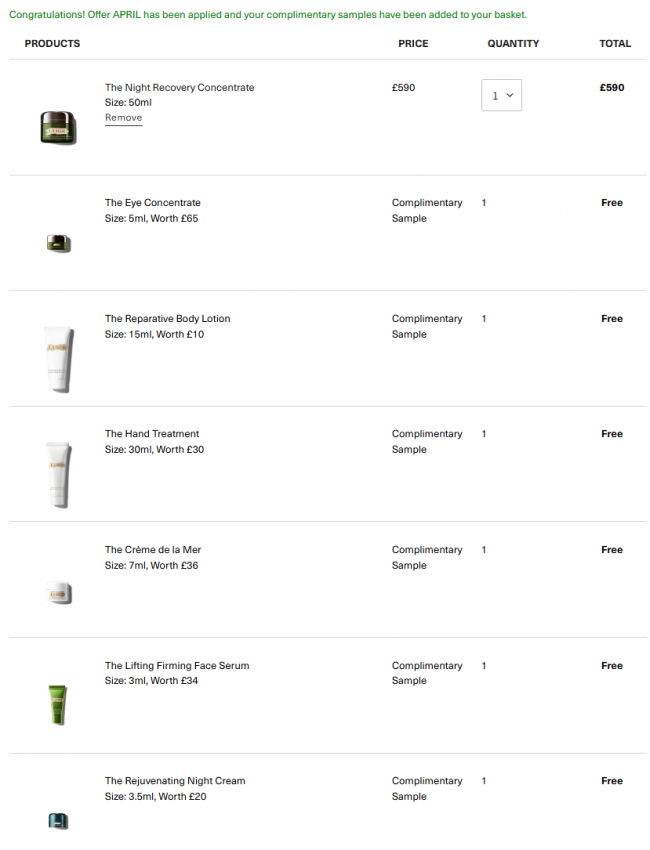Screen dimensions: 650x850
Task: Open The Night Recovery Concentrate product title
Action: point(179,87)
